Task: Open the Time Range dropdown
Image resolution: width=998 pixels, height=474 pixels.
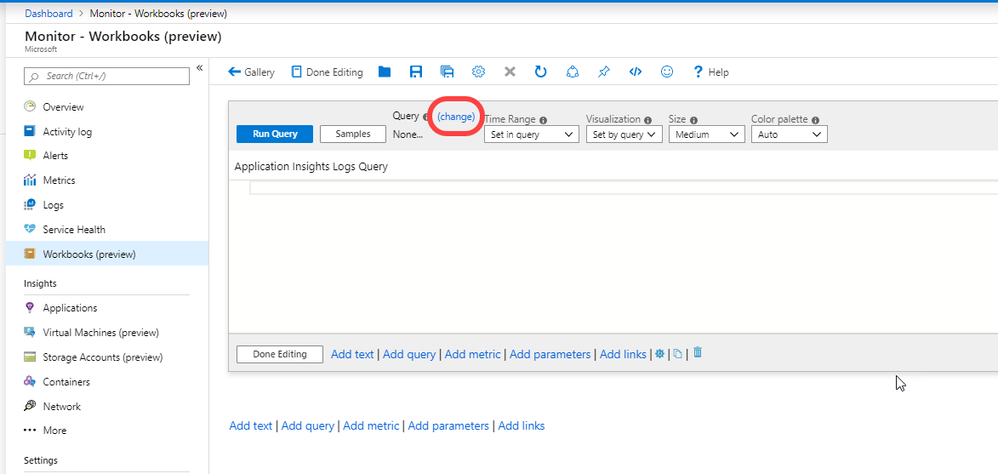Action: (531, 134)
